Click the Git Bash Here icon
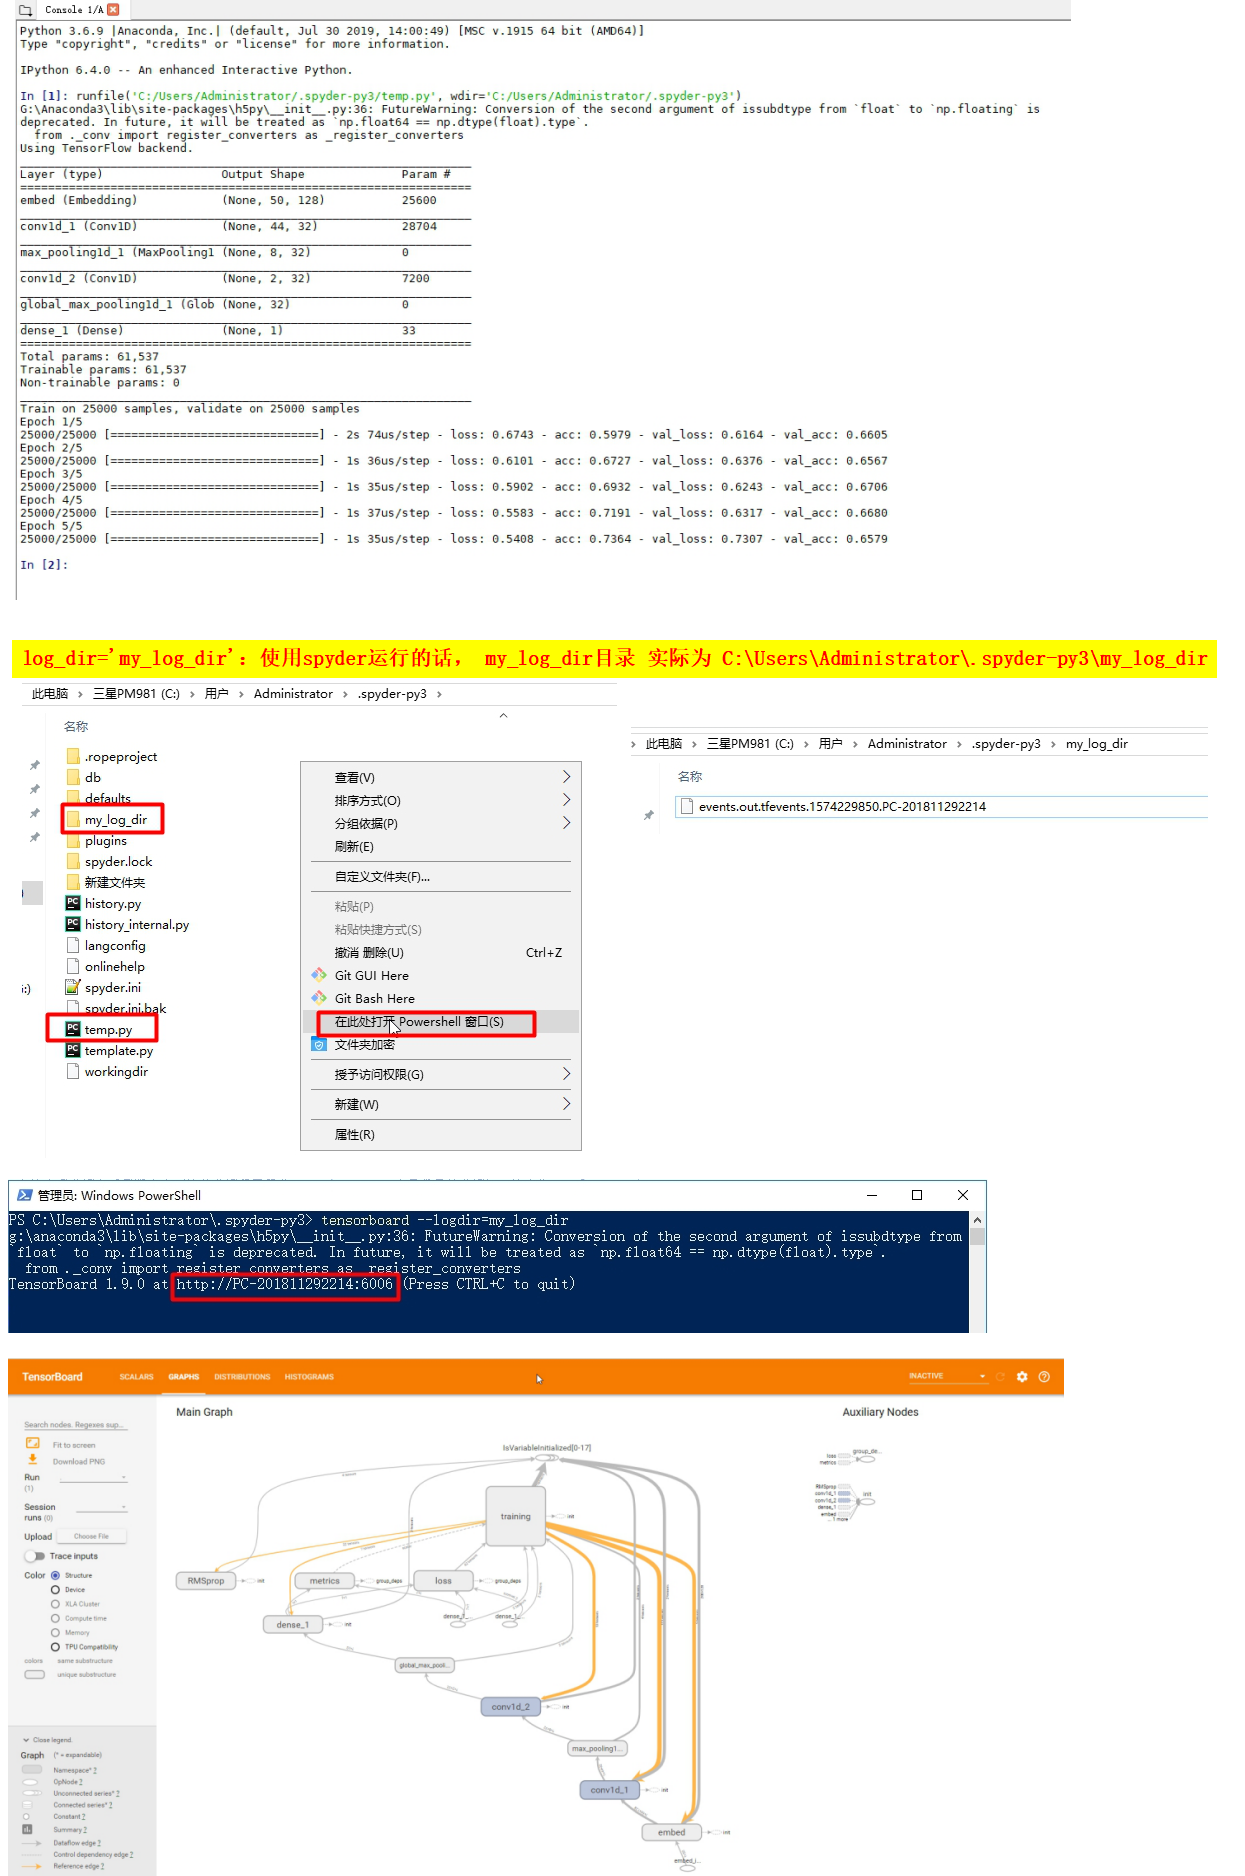The image size is (1245, 1876). point(319,998)
